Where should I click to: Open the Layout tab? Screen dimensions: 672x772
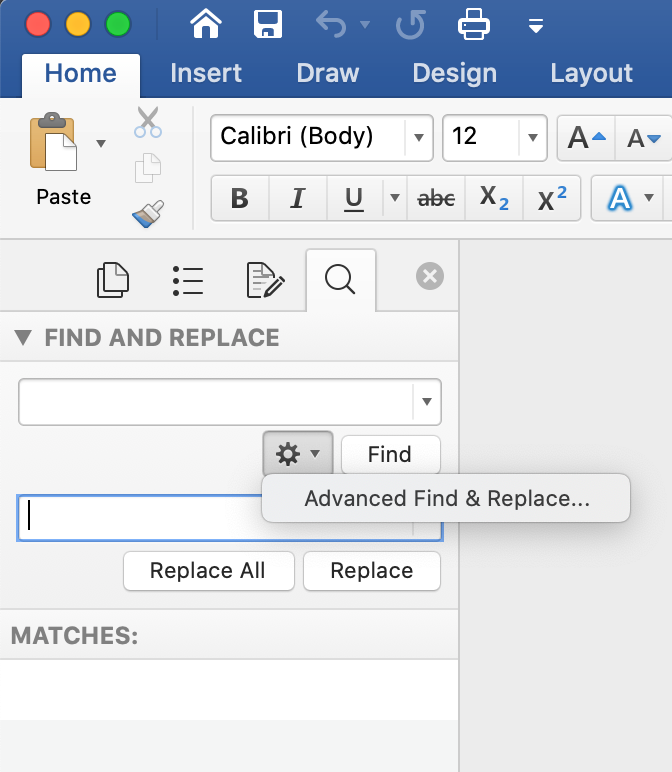[x=591, y=74]
